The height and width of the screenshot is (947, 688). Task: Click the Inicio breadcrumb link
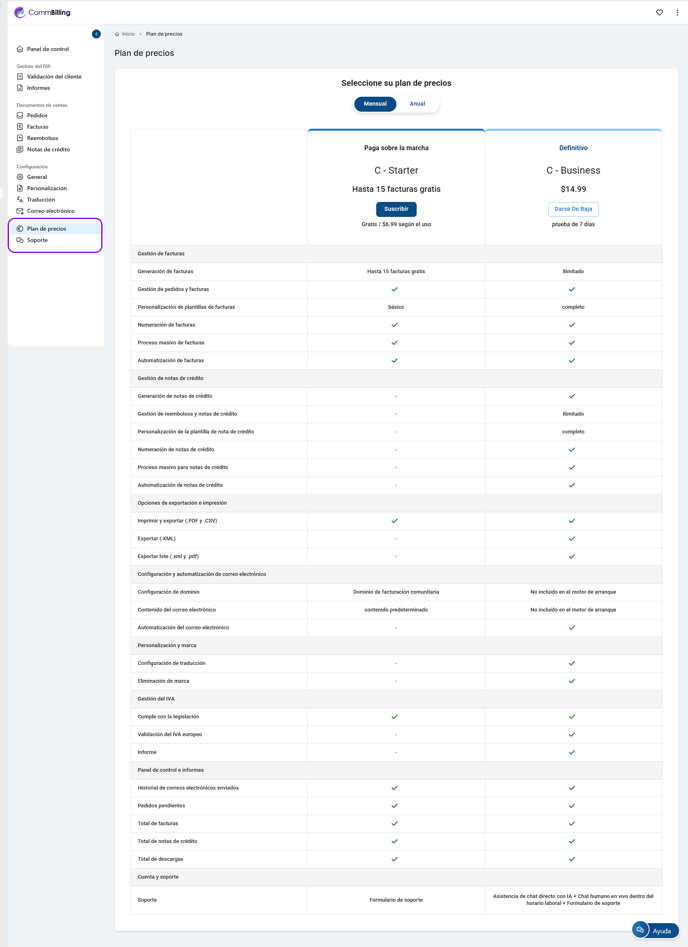(x=128, y=34)
